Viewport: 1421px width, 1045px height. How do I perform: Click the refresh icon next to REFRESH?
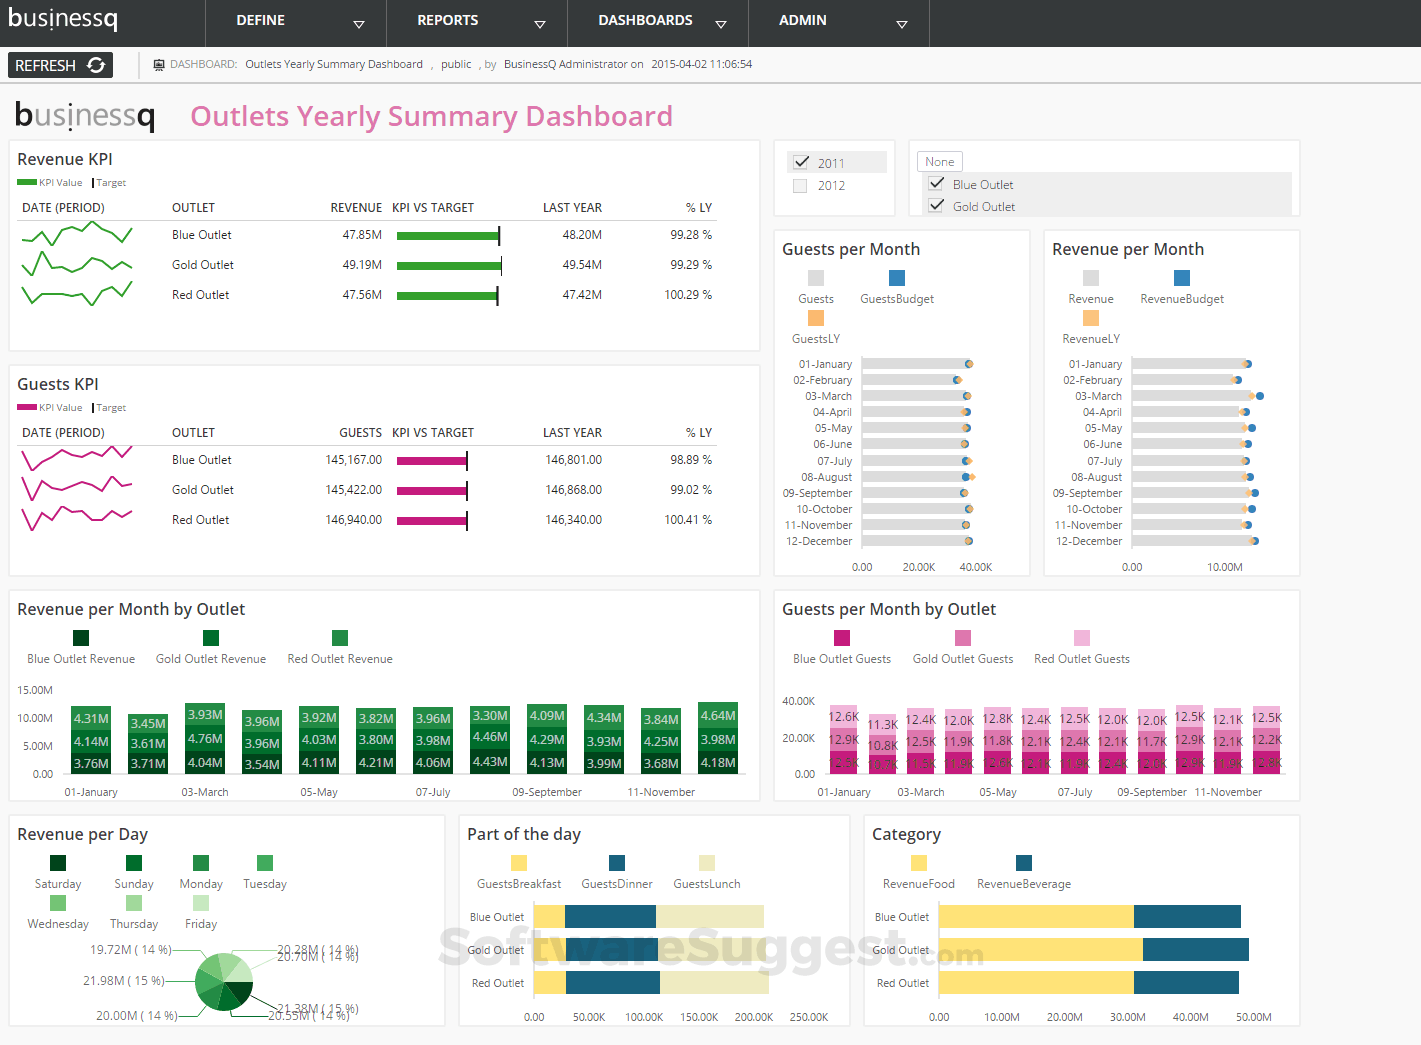pos(96,64)
